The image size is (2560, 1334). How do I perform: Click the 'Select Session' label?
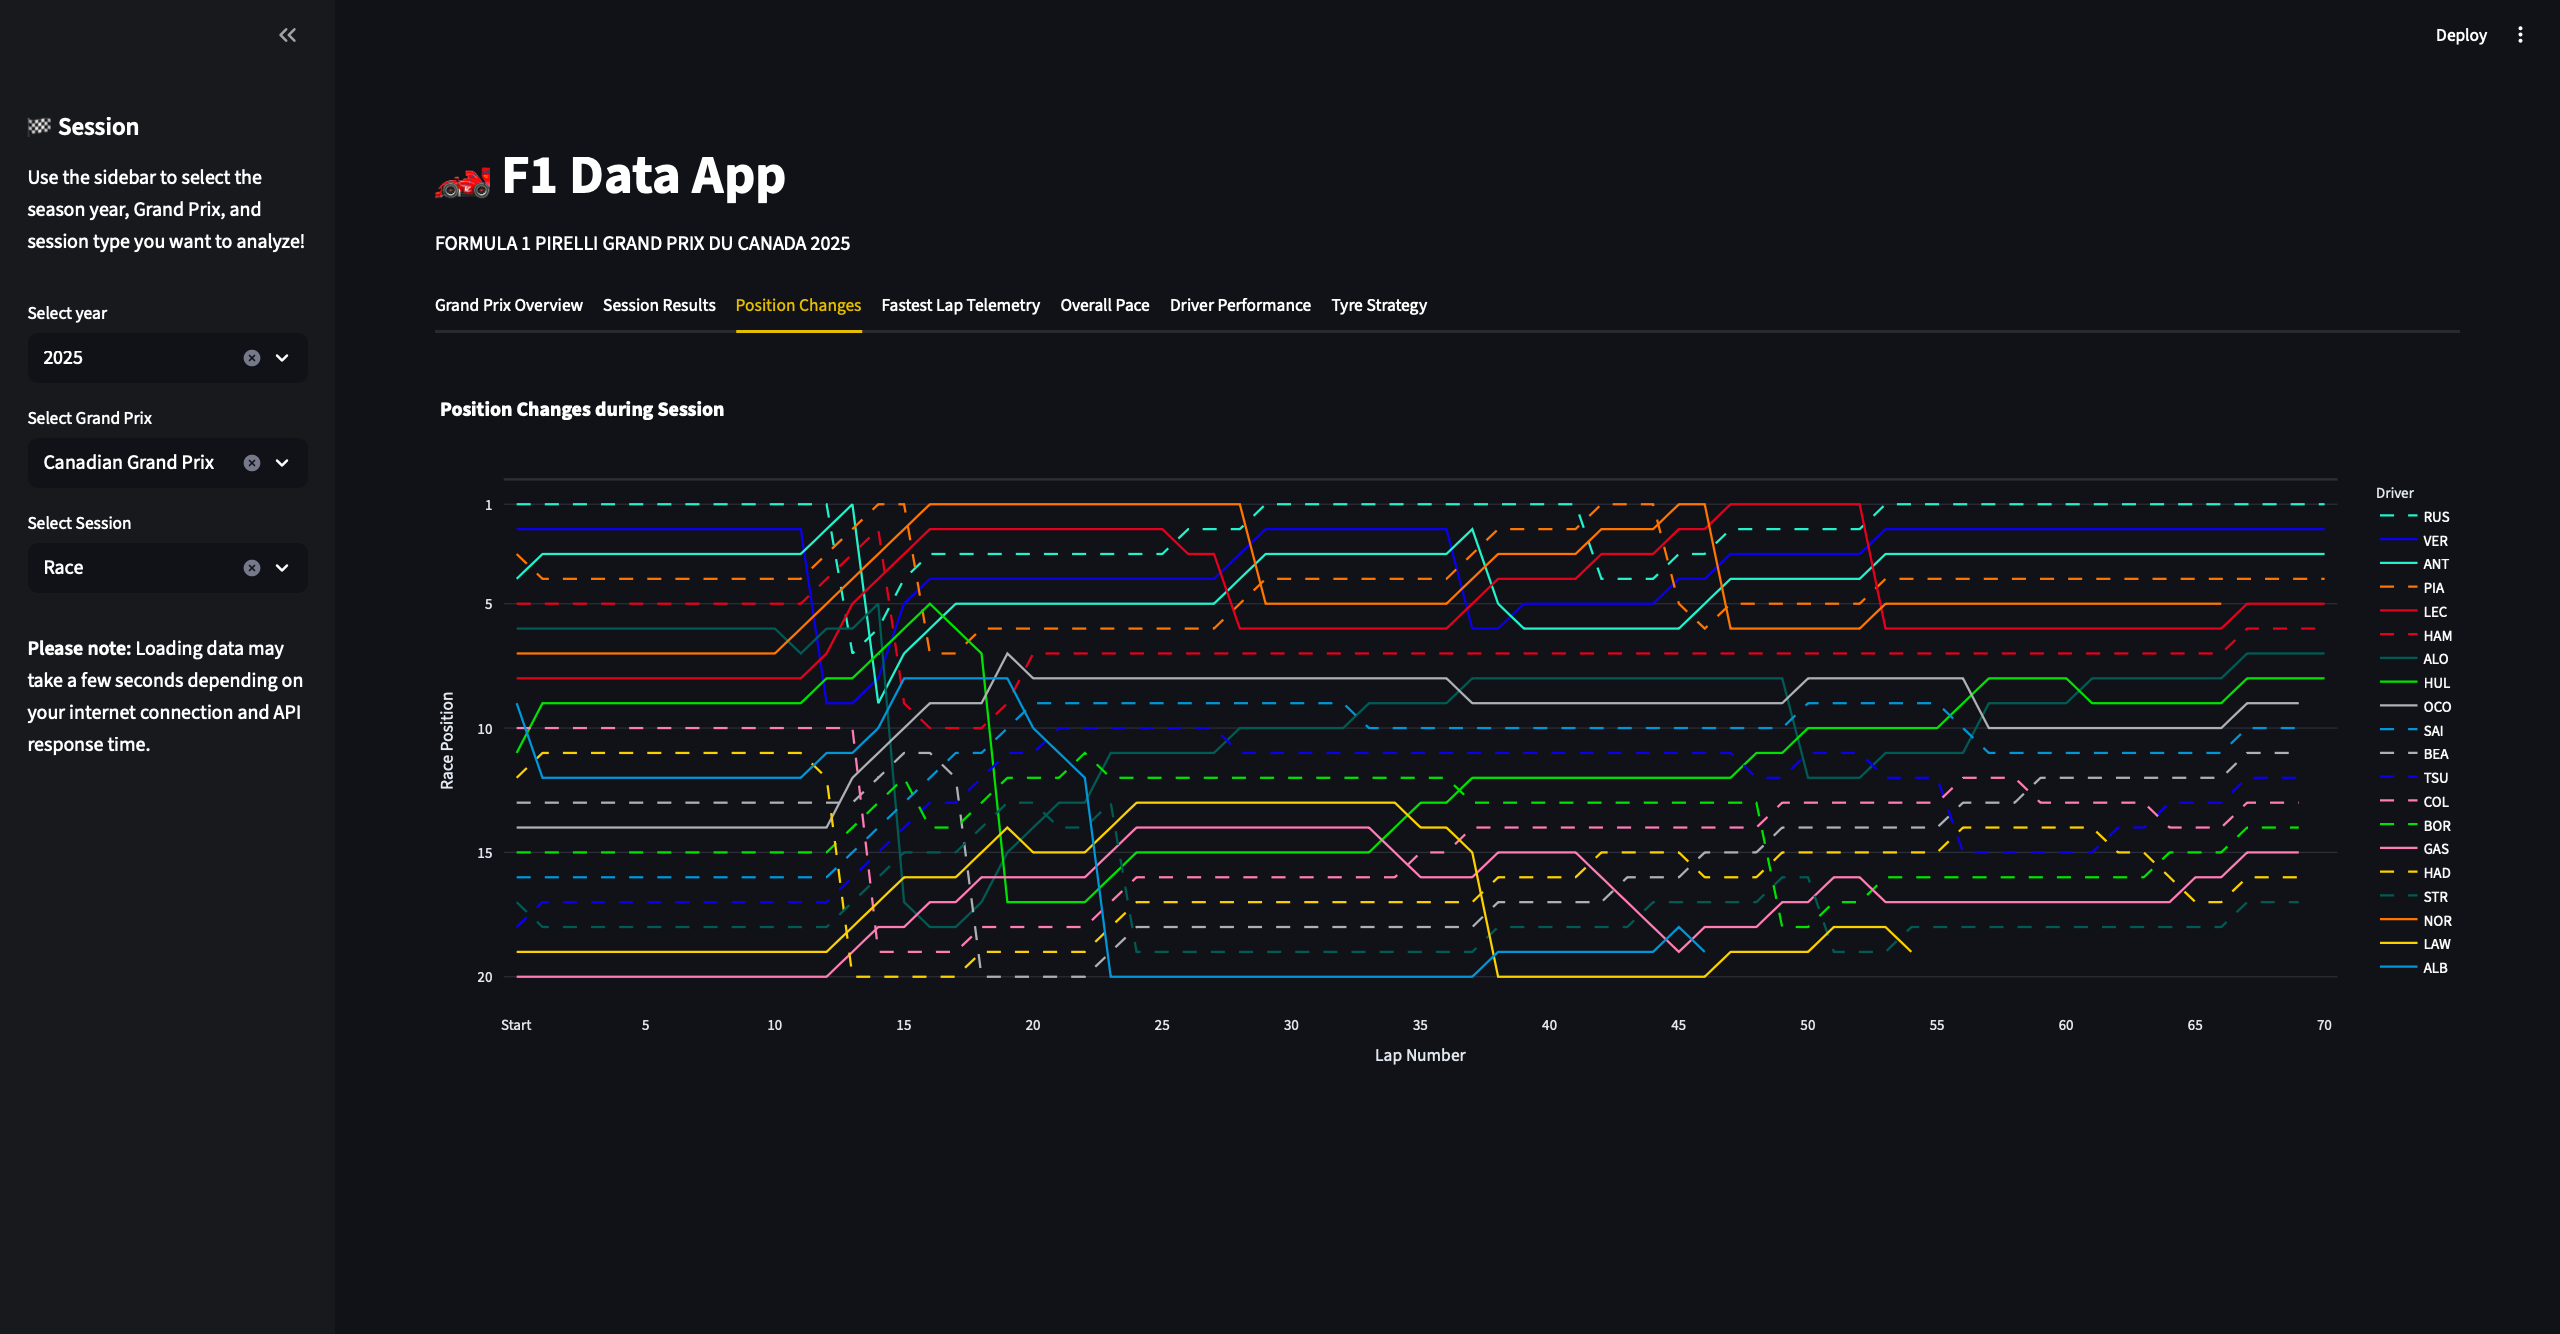79,523
